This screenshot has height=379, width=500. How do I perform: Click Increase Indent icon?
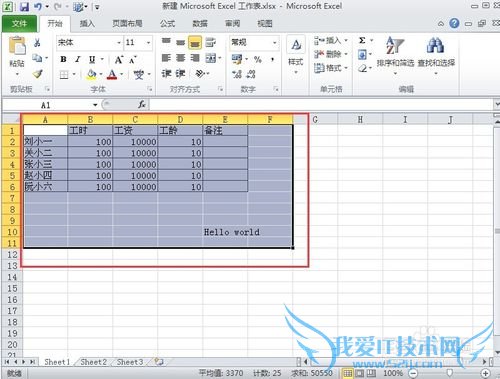(x=180, y=74)
